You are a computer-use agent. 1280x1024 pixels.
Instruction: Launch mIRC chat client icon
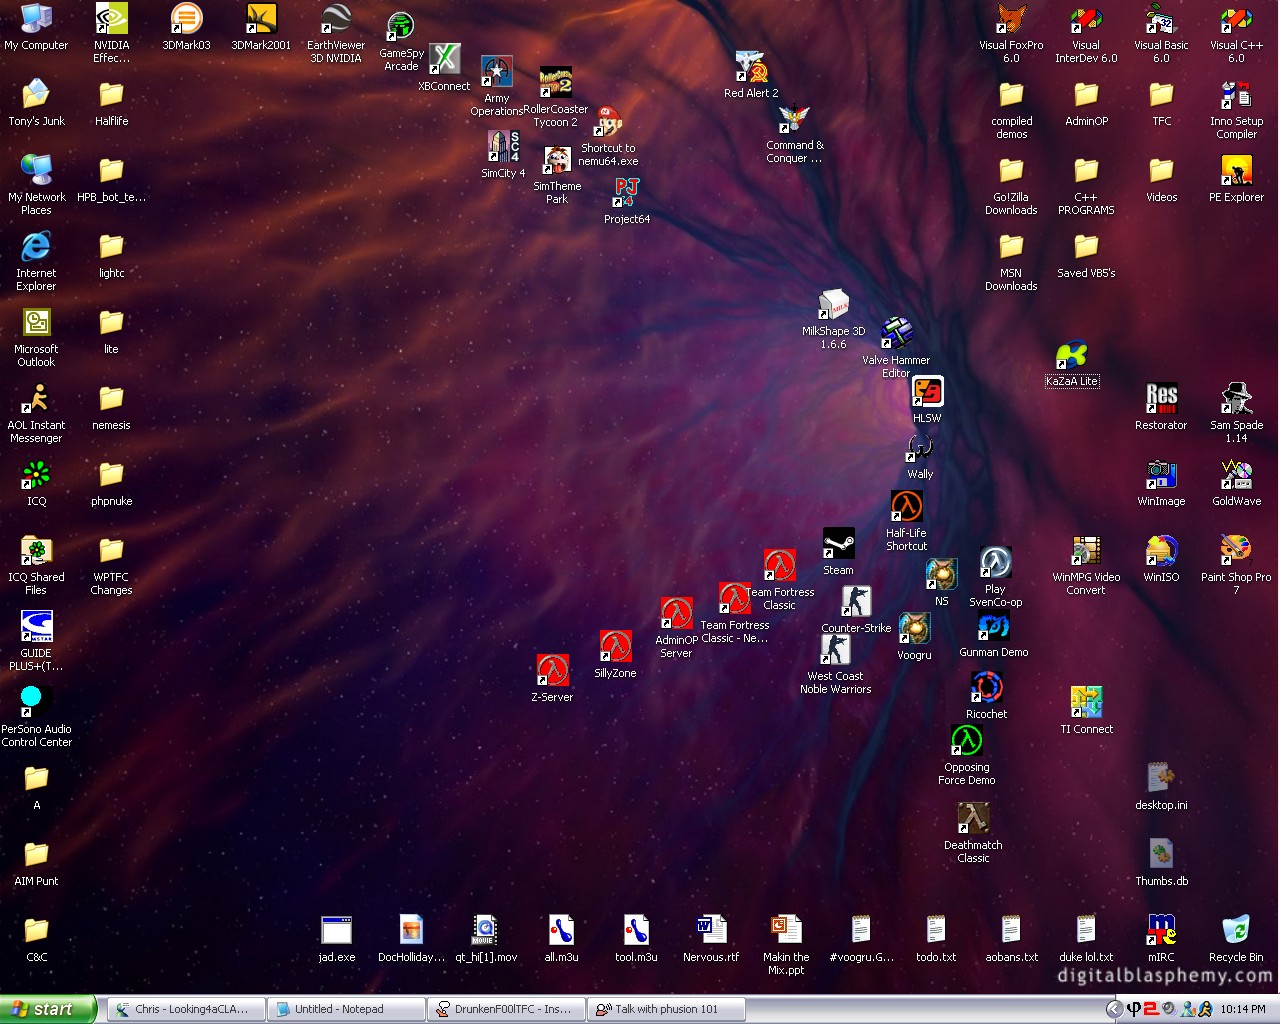(1161, 939)
